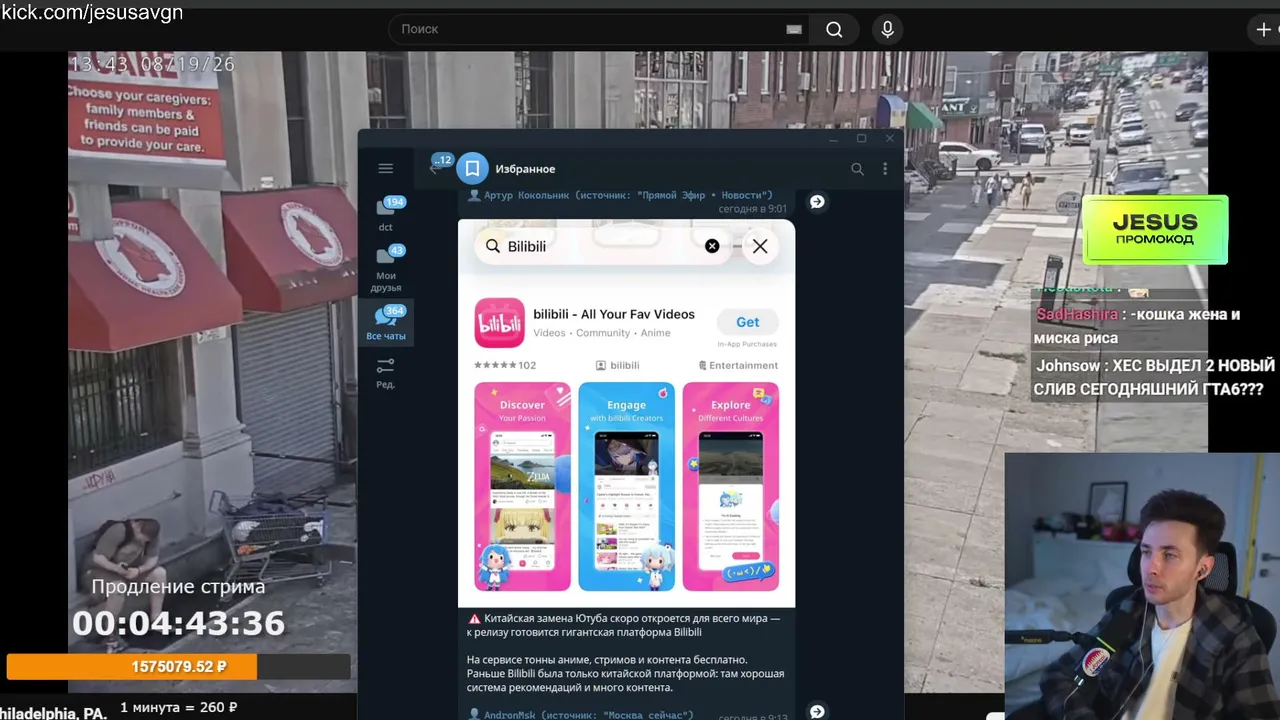
Task: Click the magnifier search button in top bar
Action: coord(834,29)
